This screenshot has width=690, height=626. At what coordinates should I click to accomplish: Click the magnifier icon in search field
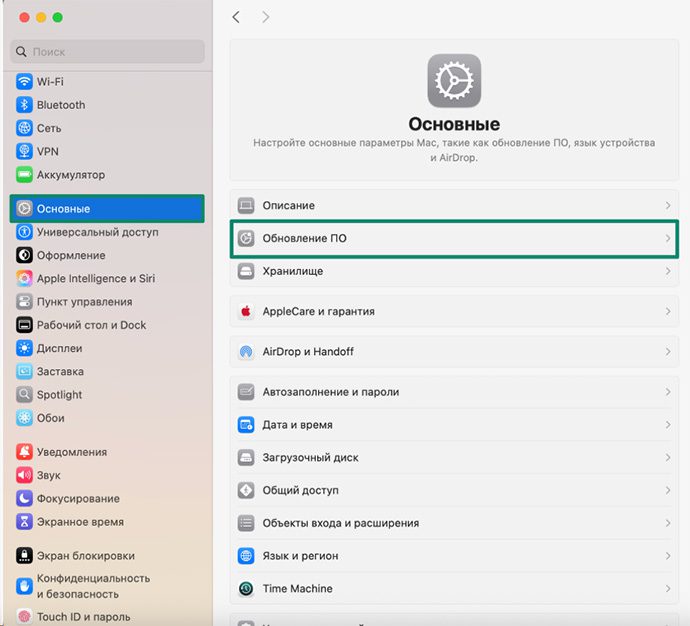(x=21, y=51)
